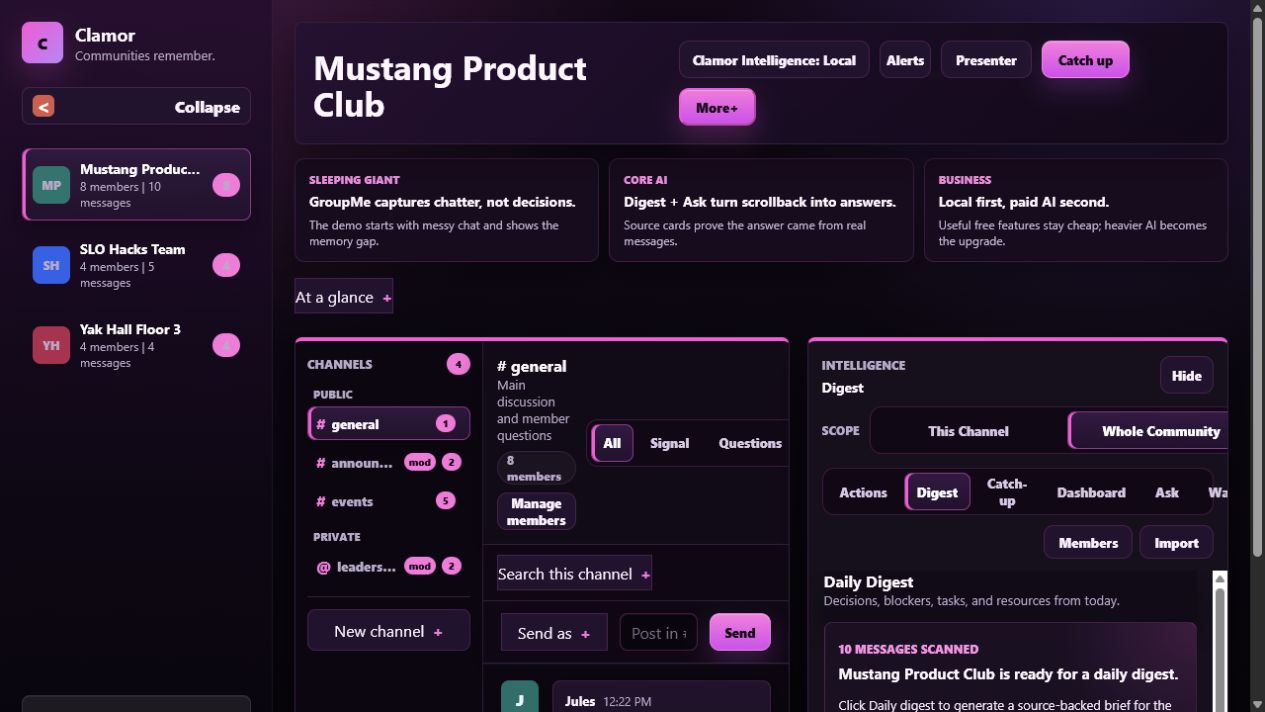1265x712 pixels.
Task: Select the SLO Hacks Team community
Action: coord(136,265)
